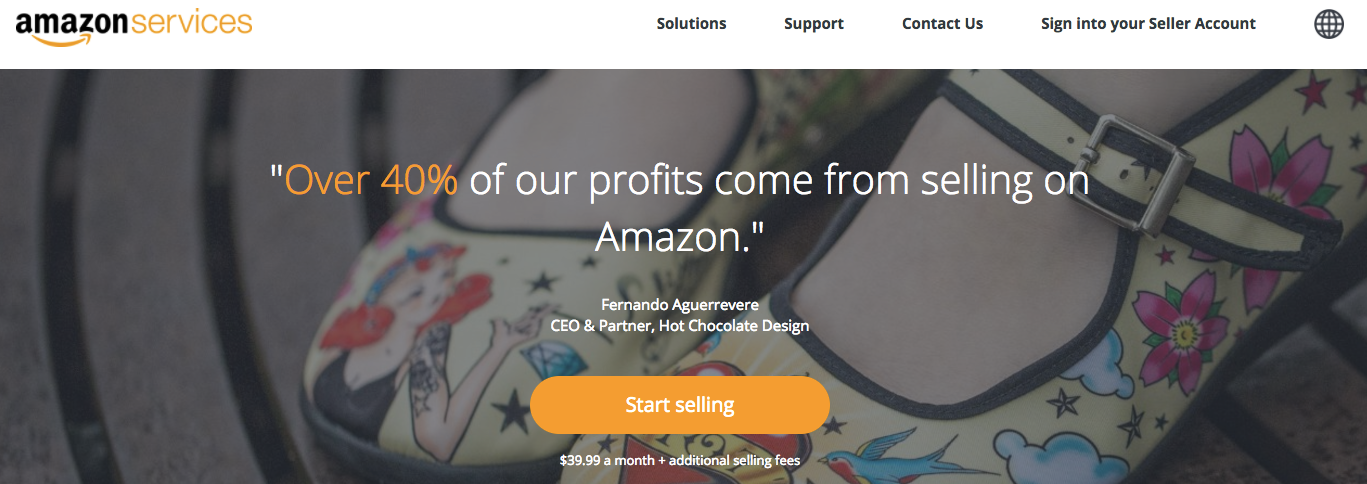1367x484 pixels.
Task: Open the Solutions menu
Action: [691, 24]
